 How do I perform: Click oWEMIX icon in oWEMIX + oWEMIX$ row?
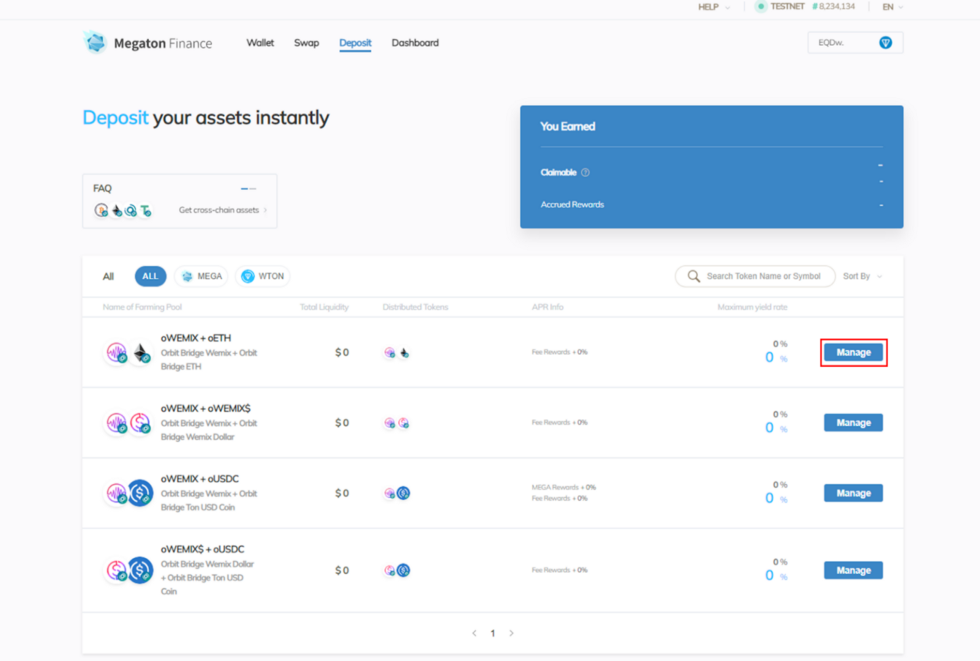pos(116,423)
